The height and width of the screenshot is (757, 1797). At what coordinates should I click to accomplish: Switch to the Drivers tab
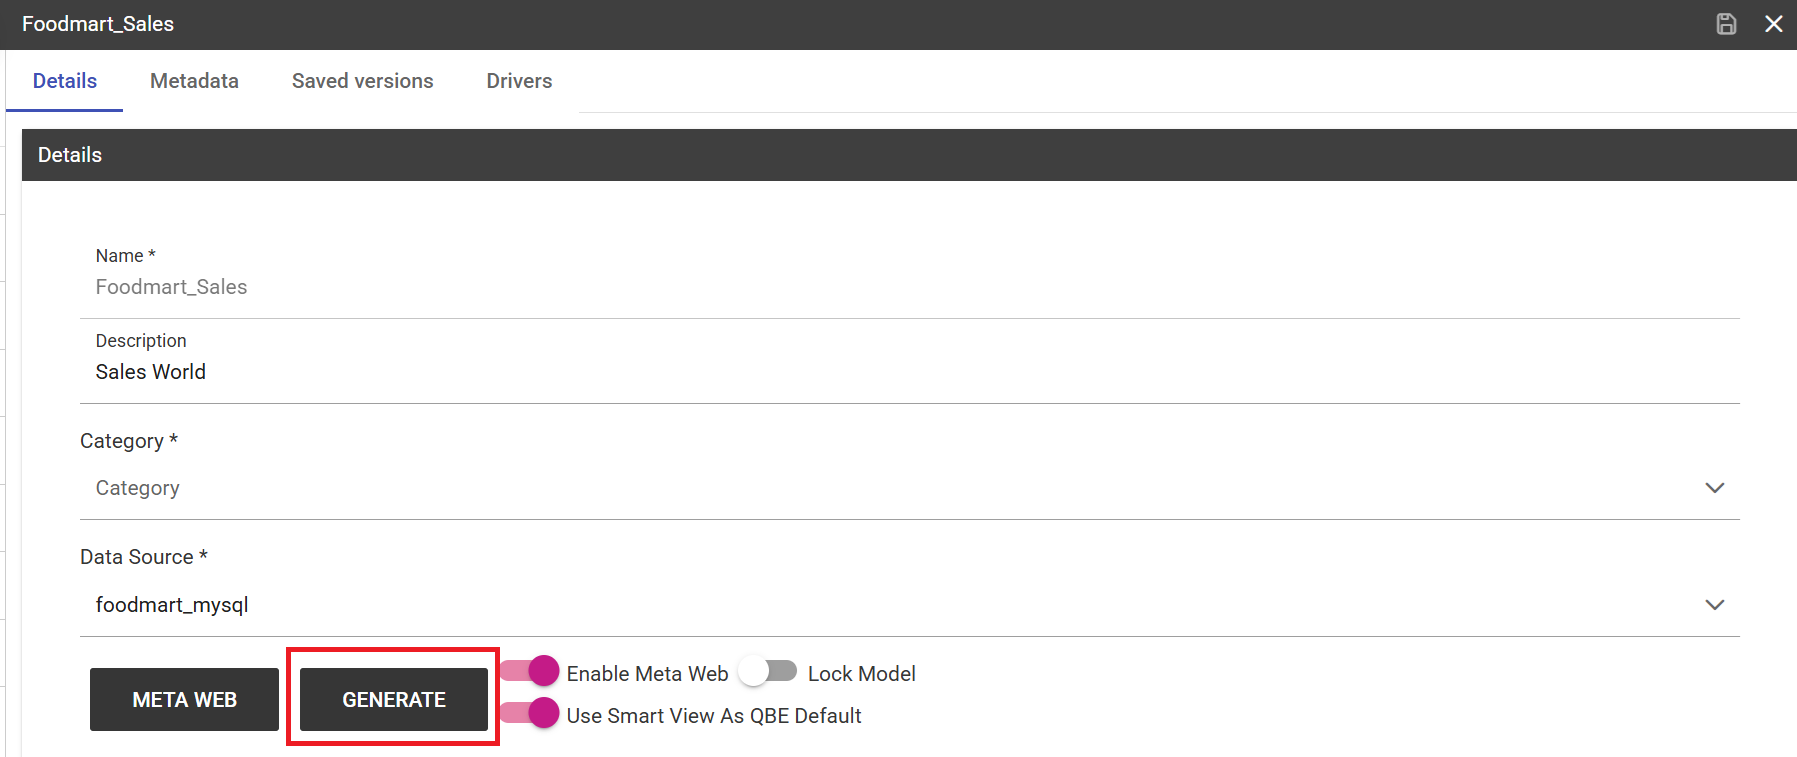point(519,81)
